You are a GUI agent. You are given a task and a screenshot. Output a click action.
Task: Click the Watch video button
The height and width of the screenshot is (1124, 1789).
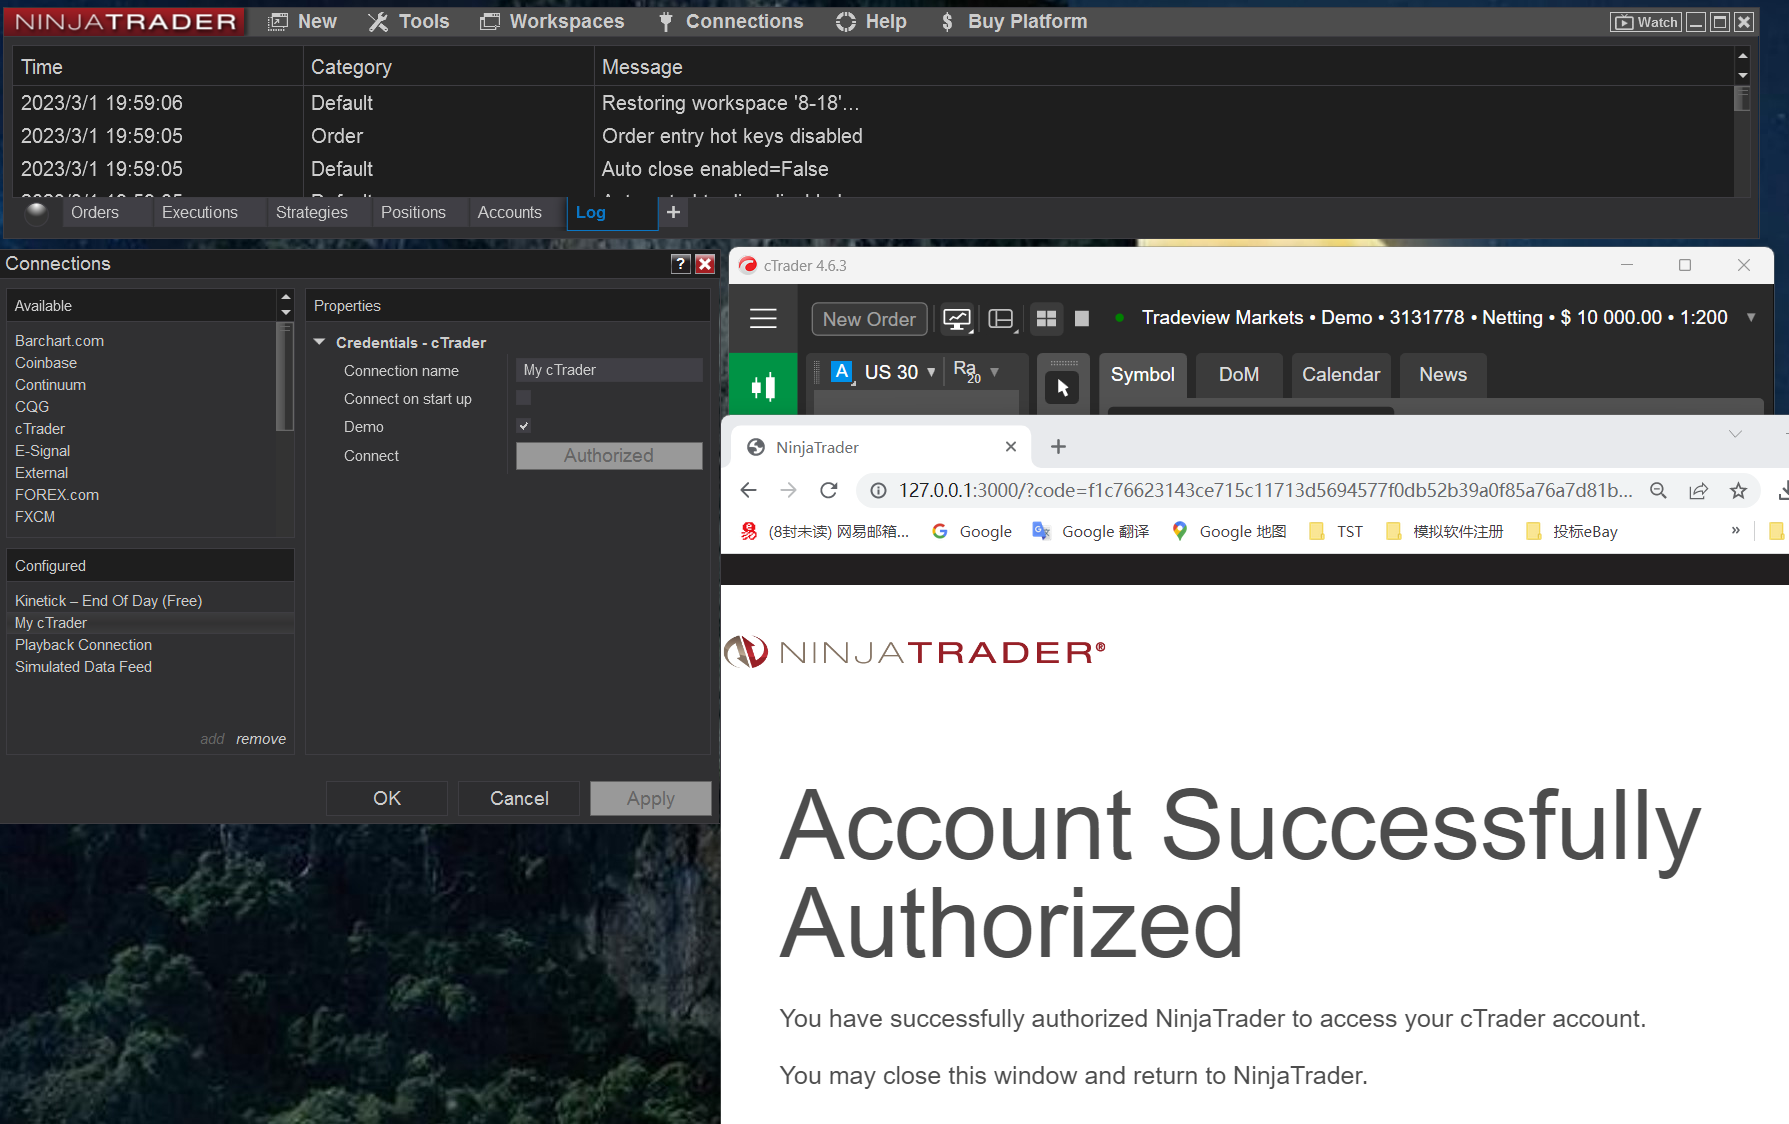[1645, 22]
